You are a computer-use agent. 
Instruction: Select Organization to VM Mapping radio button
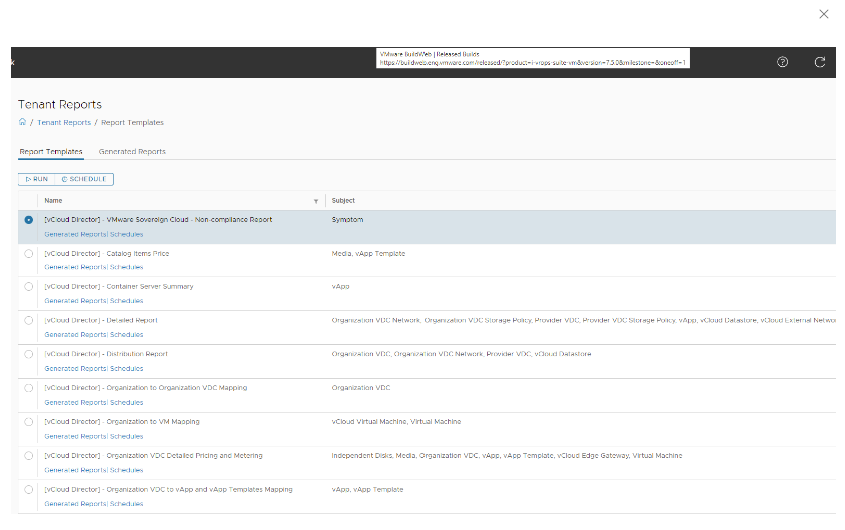pos(29,422)
